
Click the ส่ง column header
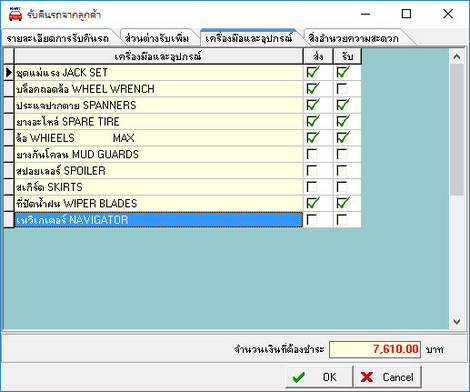[x=318, y=56]
